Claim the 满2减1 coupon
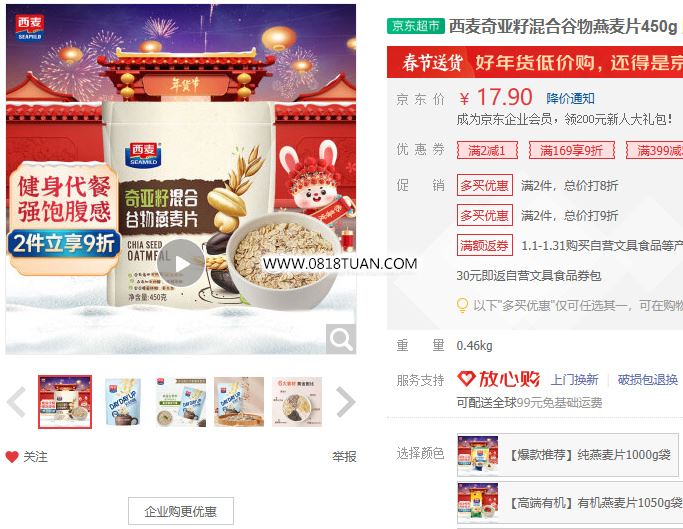Screen dimensions: 683x529 click(x=487, y=150)
